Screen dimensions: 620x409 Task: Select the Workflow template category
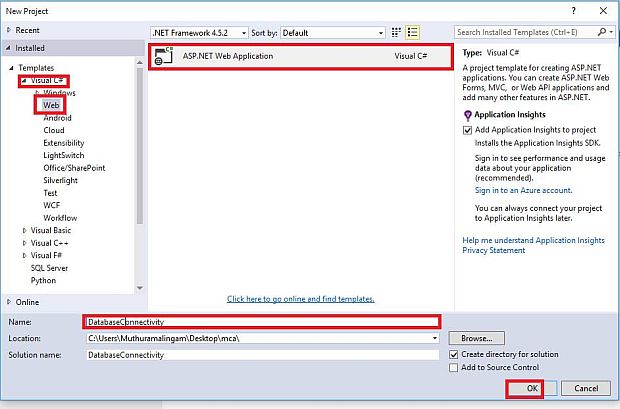coord(60,218)
